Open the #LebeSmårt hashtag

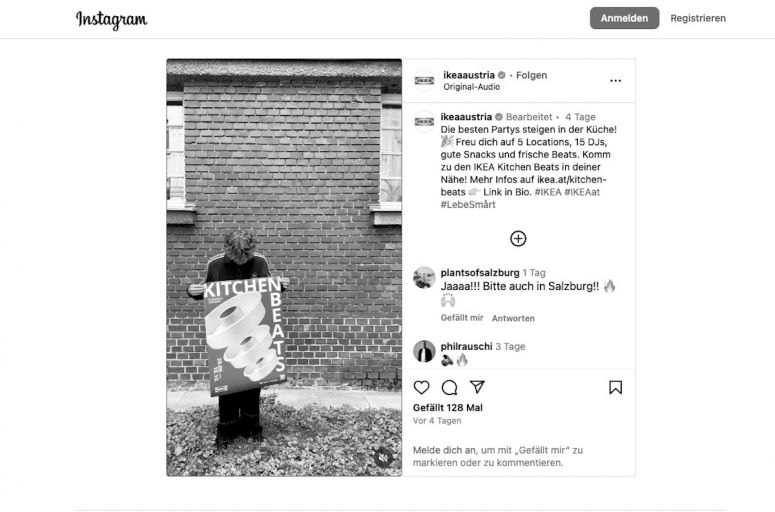coord(468,205)
